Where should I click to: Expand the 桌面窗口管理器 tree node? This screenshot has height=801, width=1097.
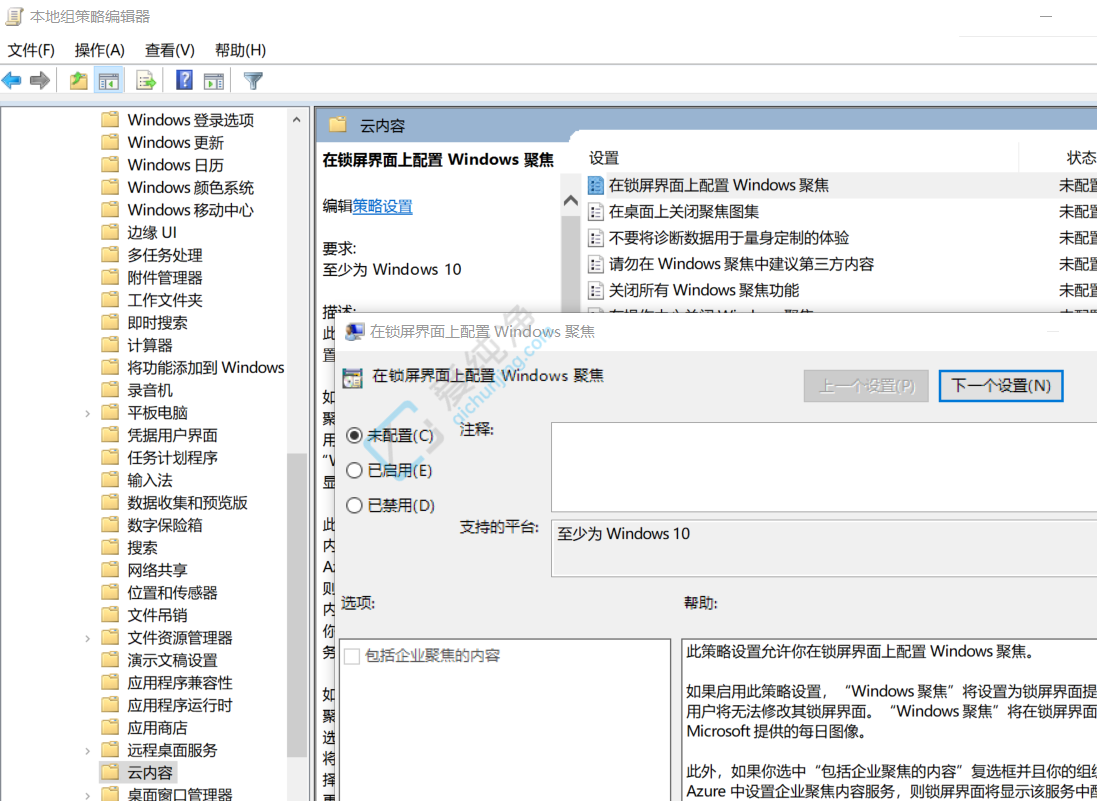(x=87, y=795)
